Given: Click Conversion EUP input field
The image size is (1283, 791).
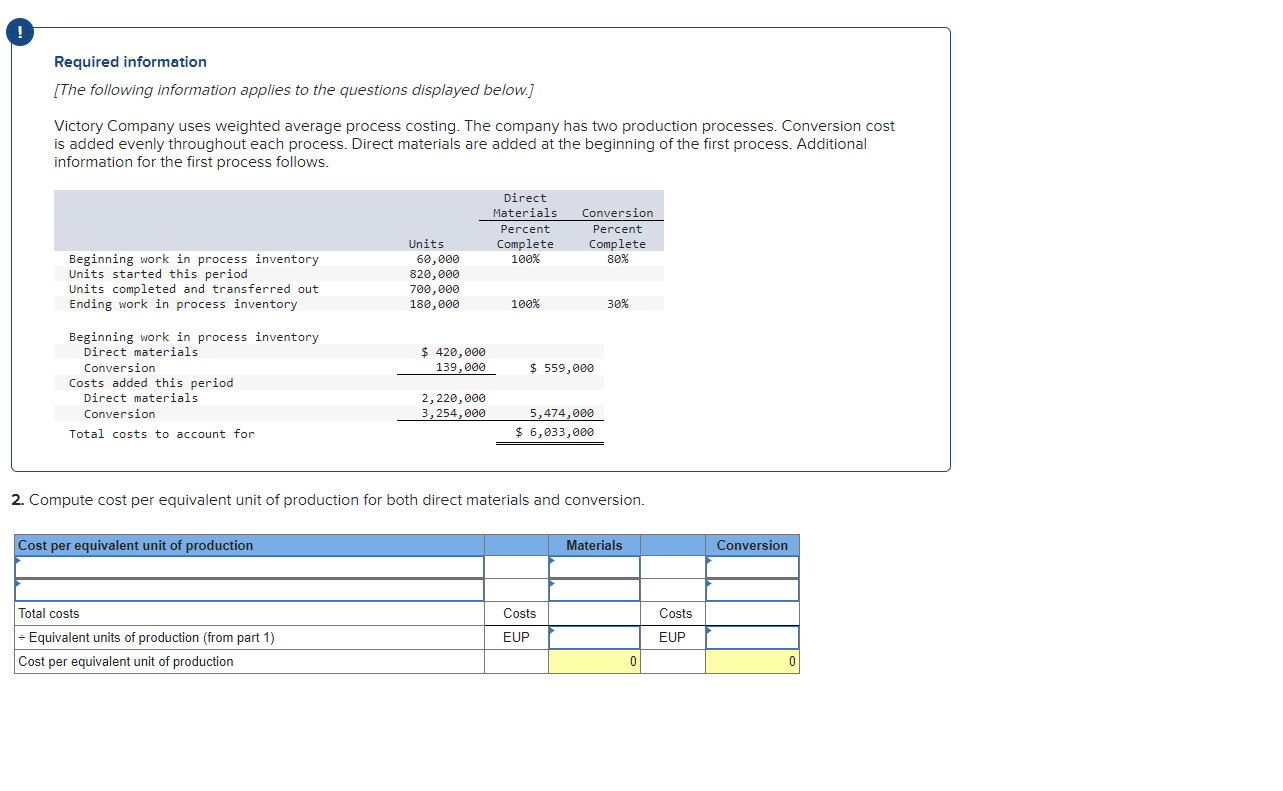Looking at the screenshot, I should click(752, 637).
